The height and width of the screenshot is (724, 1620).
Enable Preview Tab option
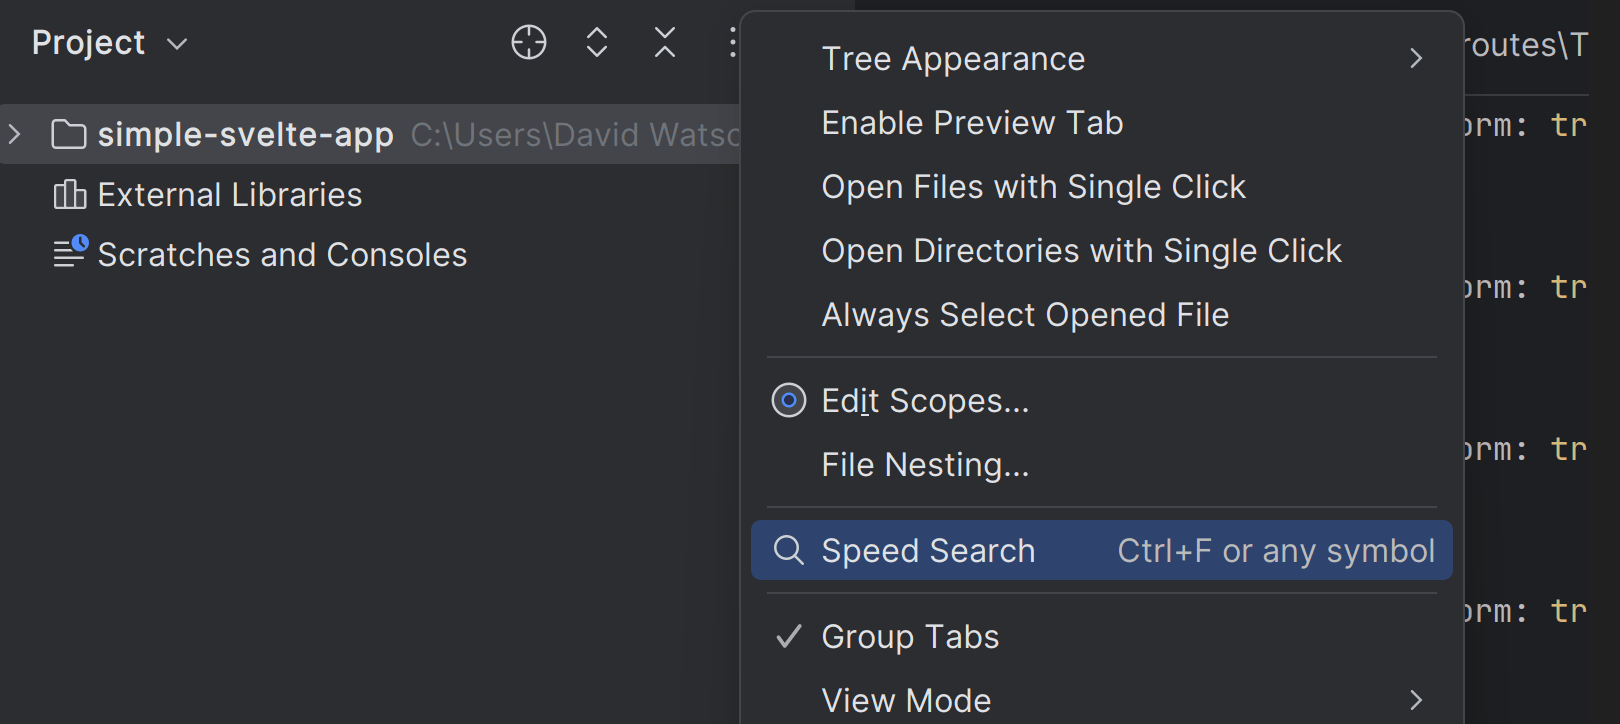(971, 123)
